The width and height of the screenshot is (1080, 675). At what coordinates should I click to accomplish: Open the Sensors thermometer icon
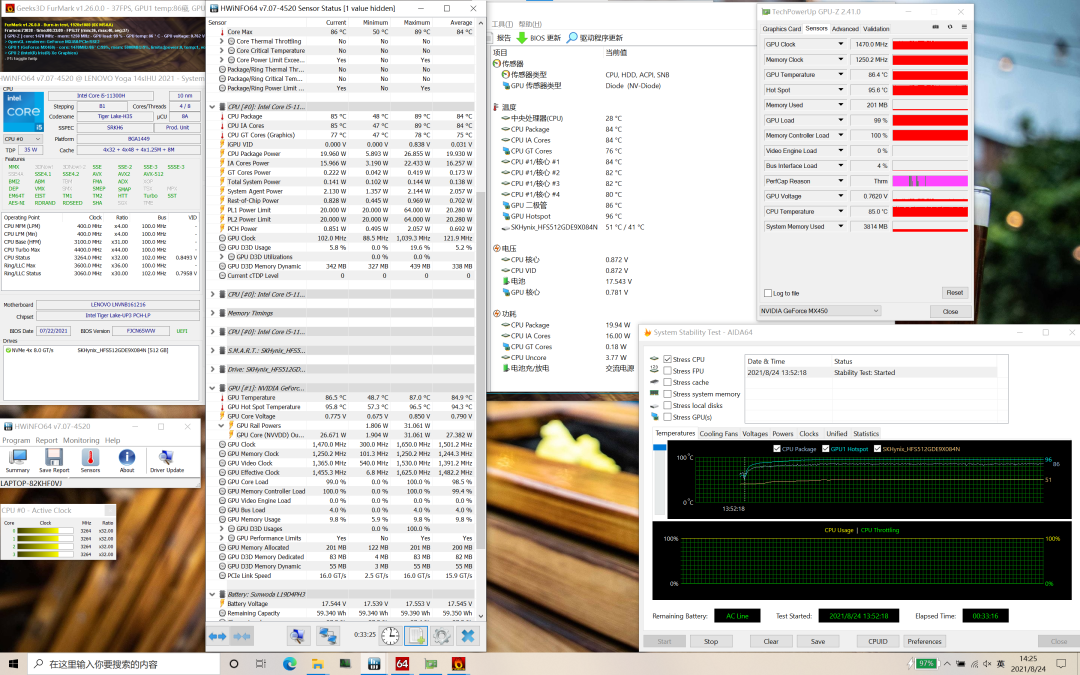90,458
